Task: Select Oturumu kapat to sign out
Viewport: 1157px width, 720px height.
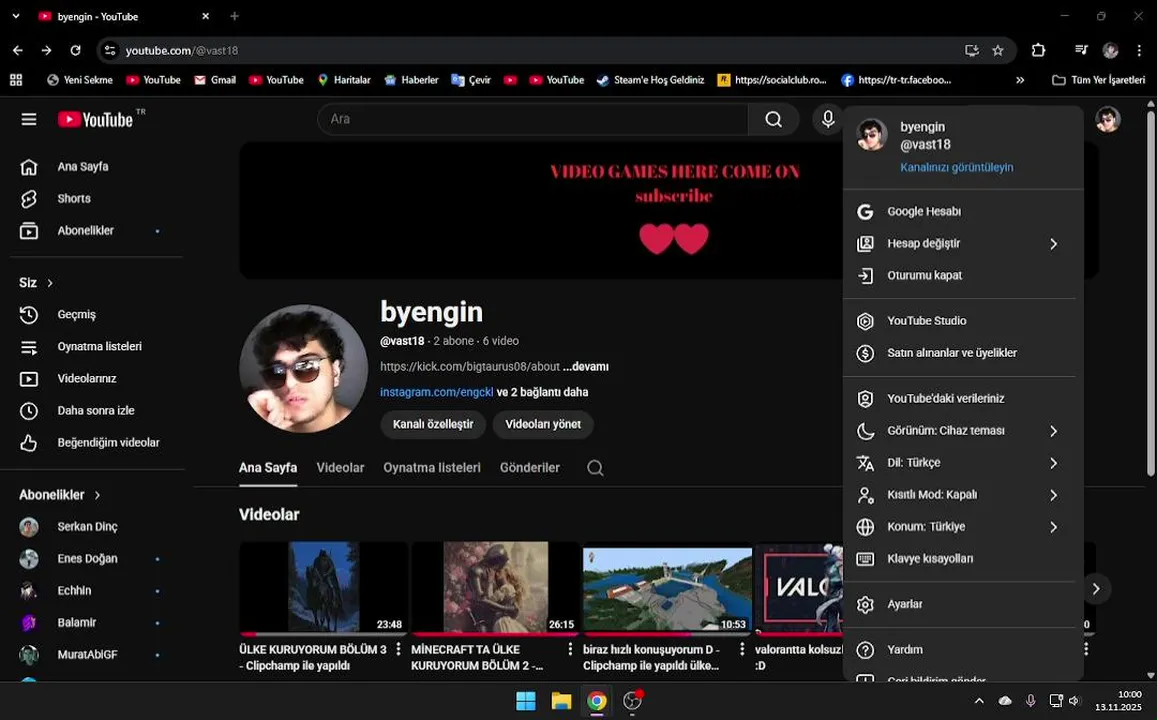Action: (963, 276)
